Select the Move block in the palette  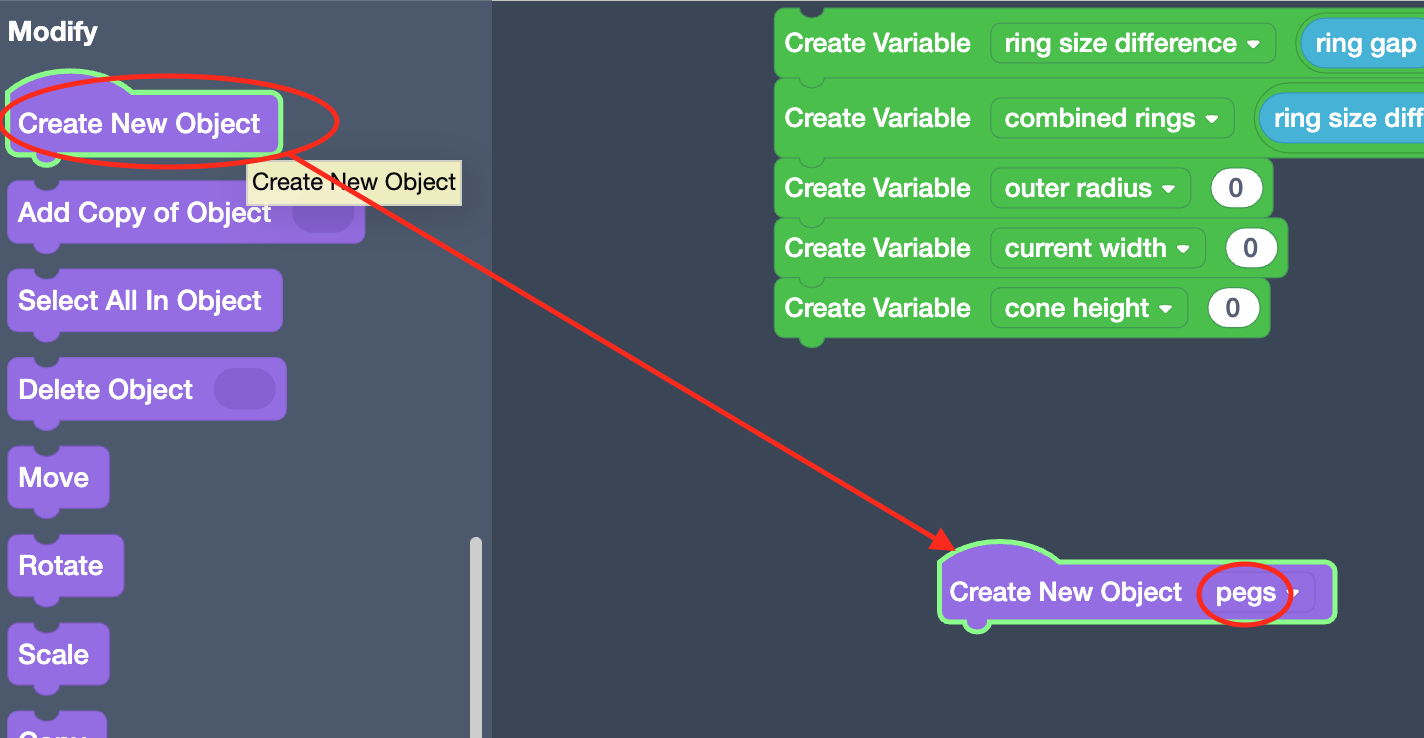coord(54,478)
